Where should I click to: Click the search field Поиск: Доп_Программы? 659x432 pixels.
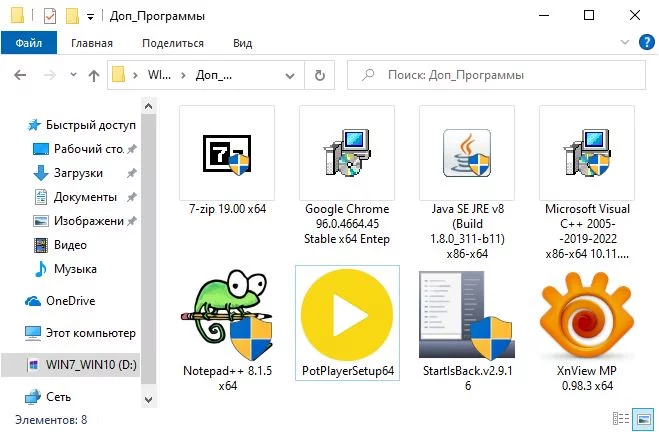(496, 75)
